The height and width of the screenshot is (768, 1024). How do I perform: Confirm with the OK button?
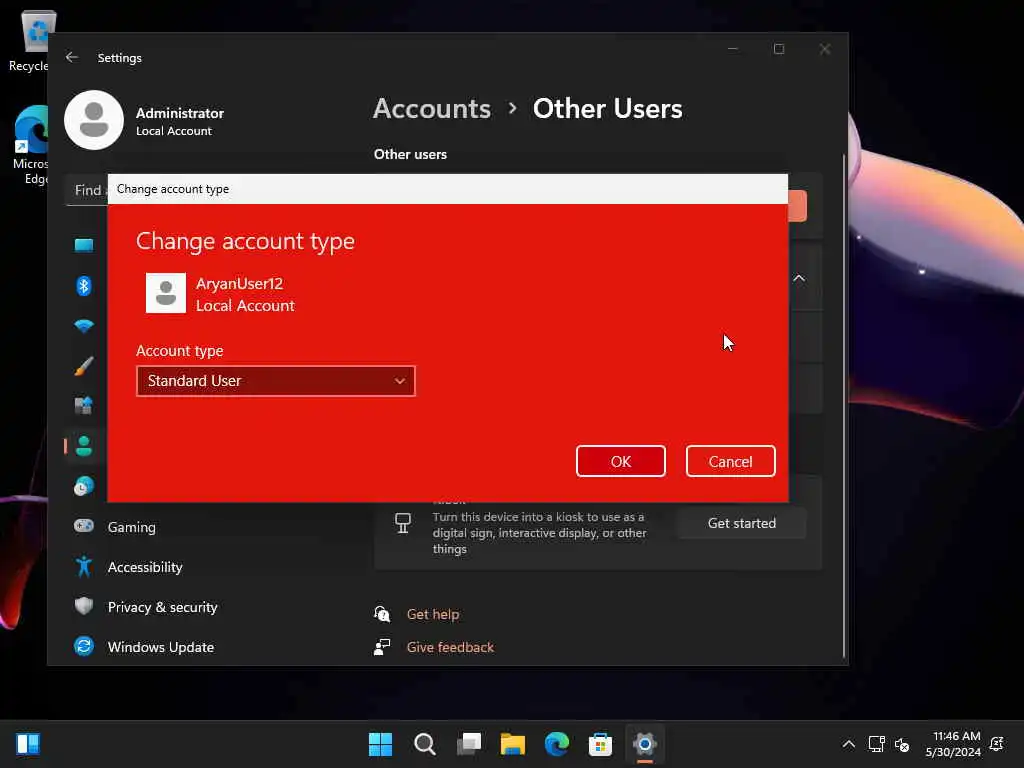click(620, 461)
